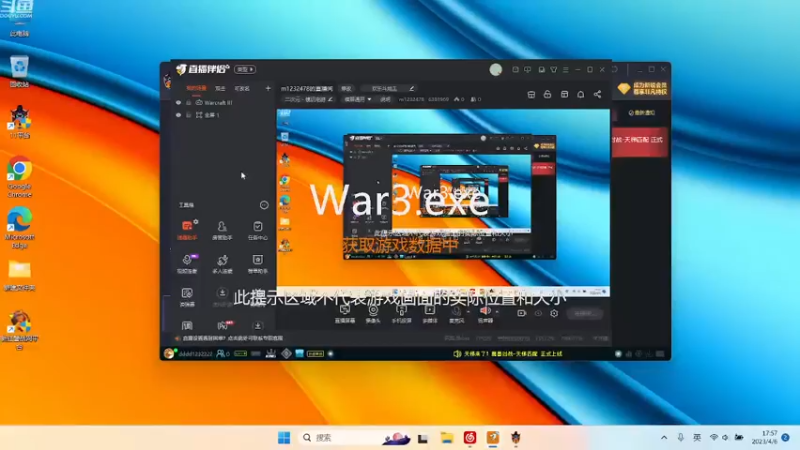800x450 pixels.
Task: Toggle lock on 全屏 1 source
Action: pyautogui.click(x=188, y=115)
